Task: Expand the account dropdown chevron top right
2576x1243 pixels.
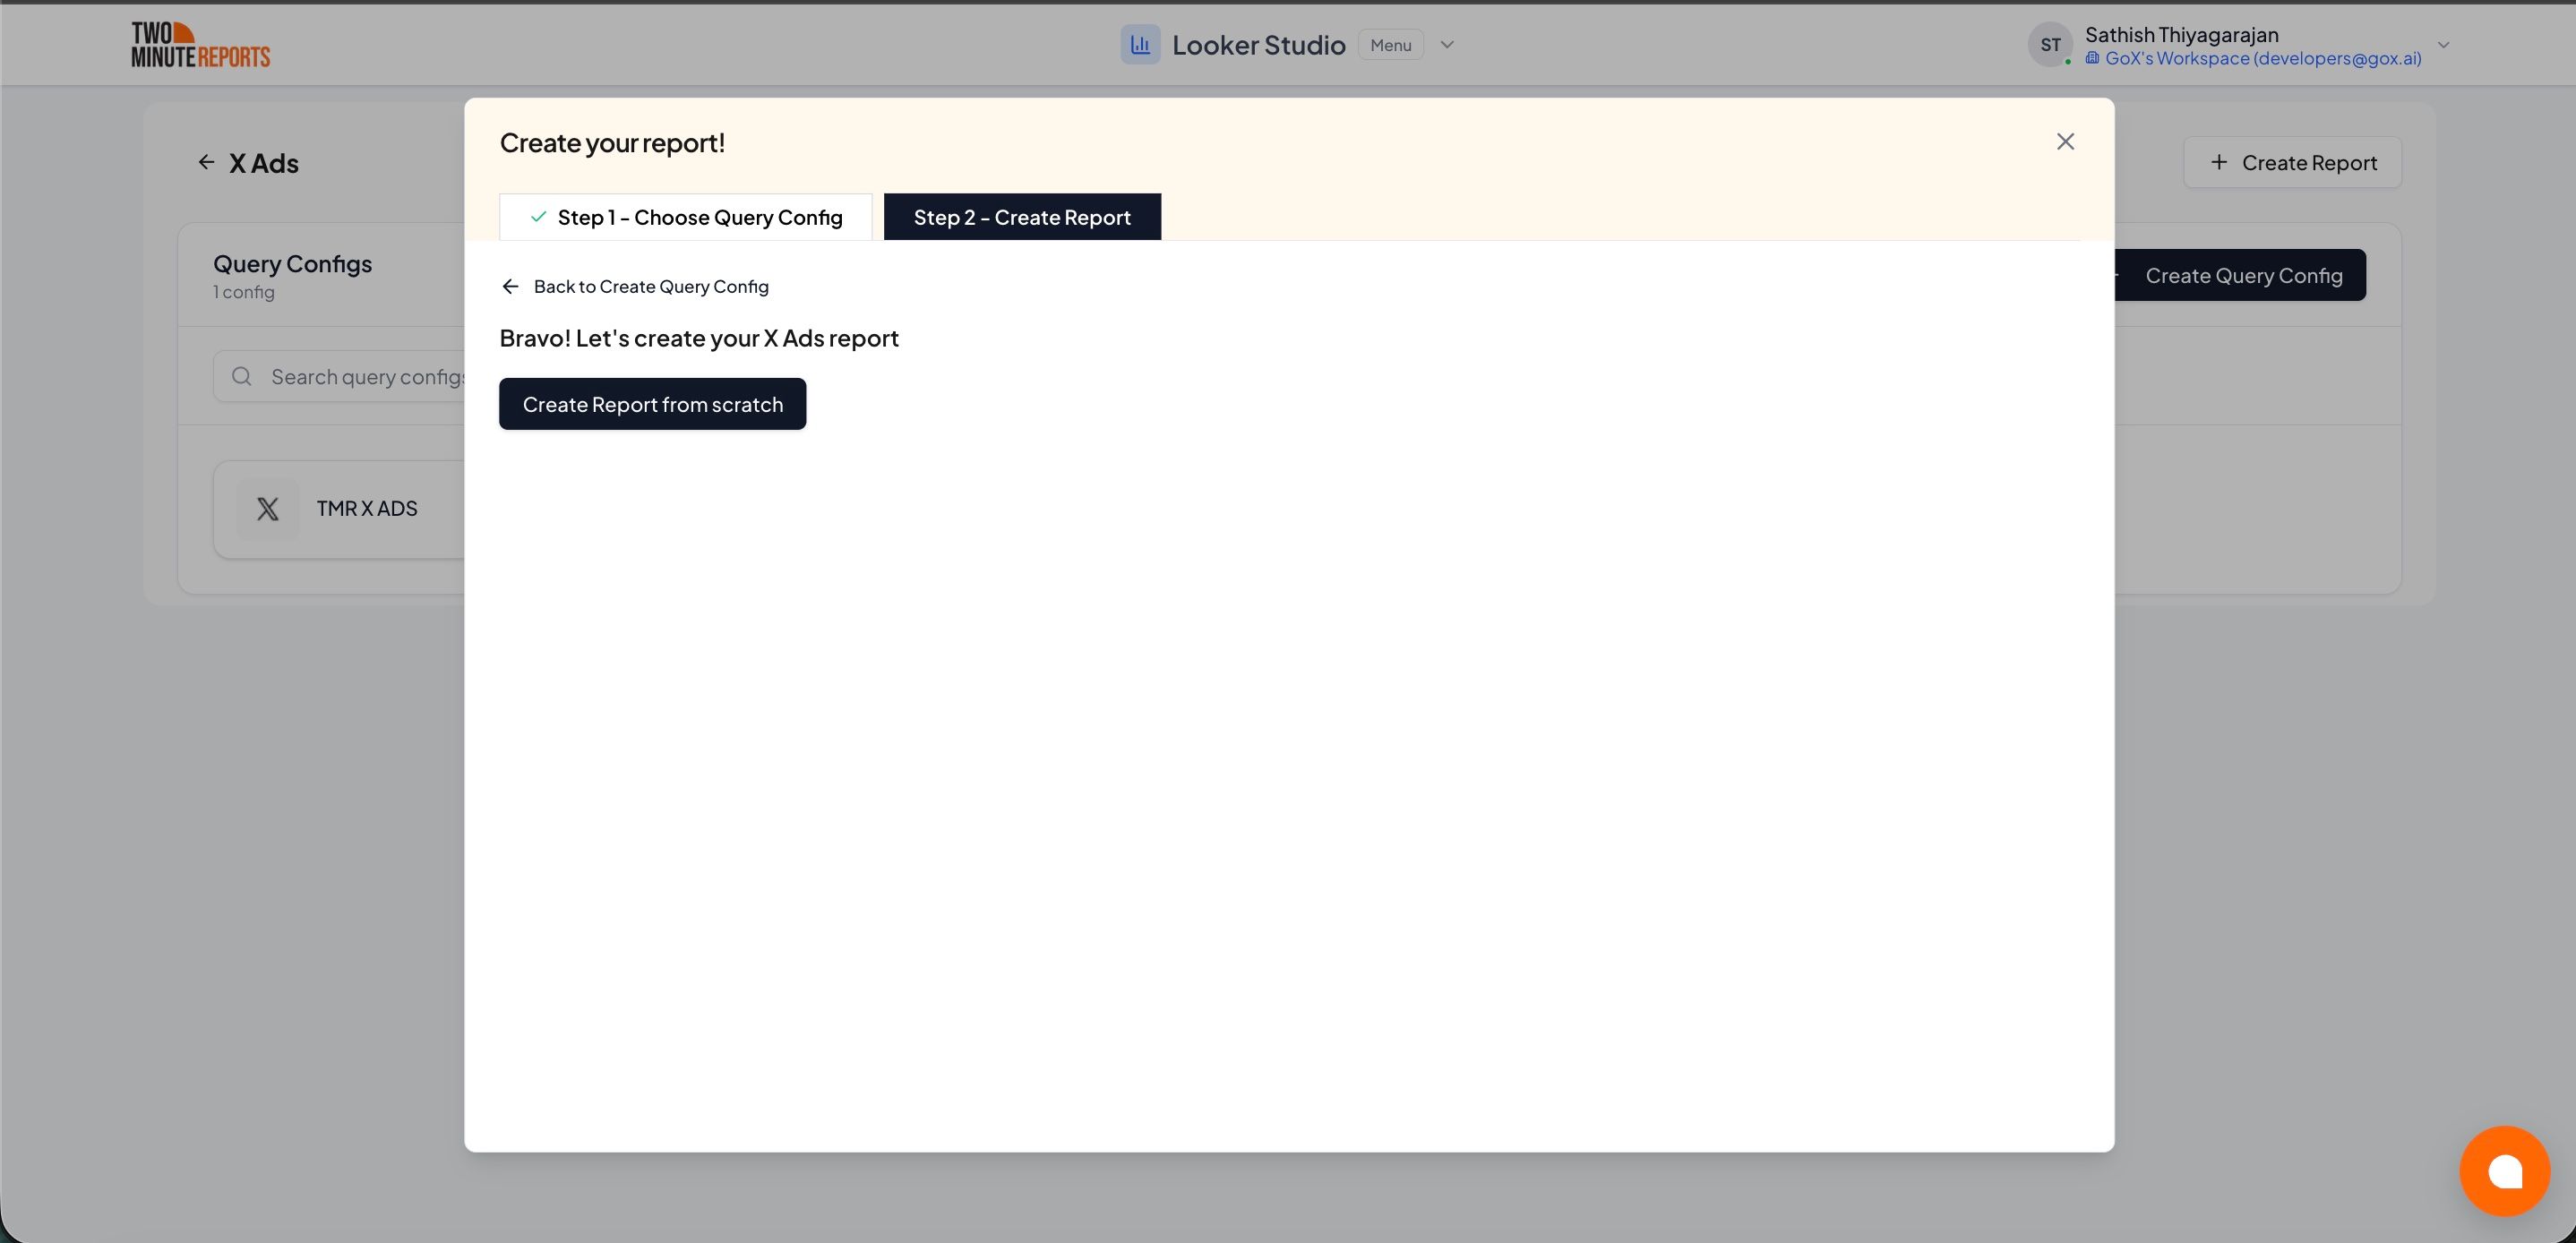Action: [2443, 44]
